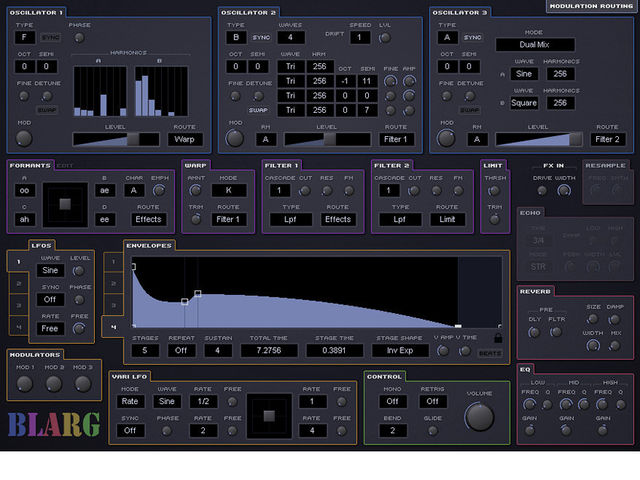Click the Limit Thrsh knob
The height and width of the screenshot is (480, 640).
(494, 191)
